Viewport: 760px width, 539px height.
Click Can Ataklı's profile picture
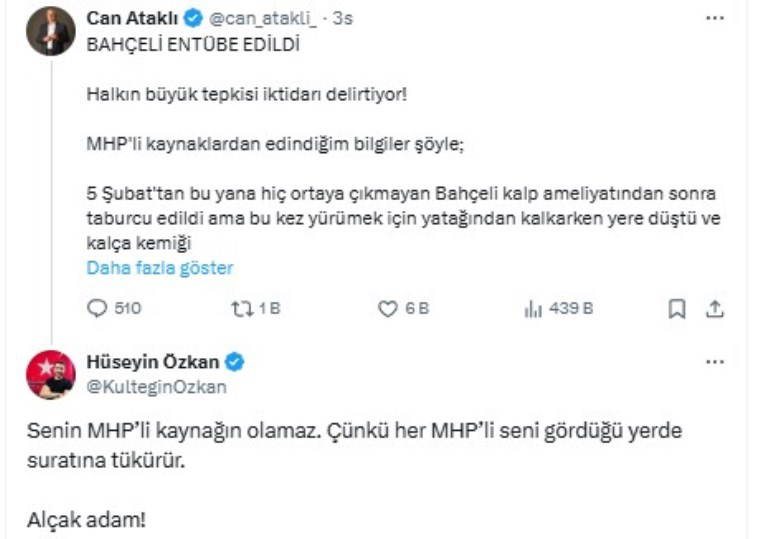50,31
